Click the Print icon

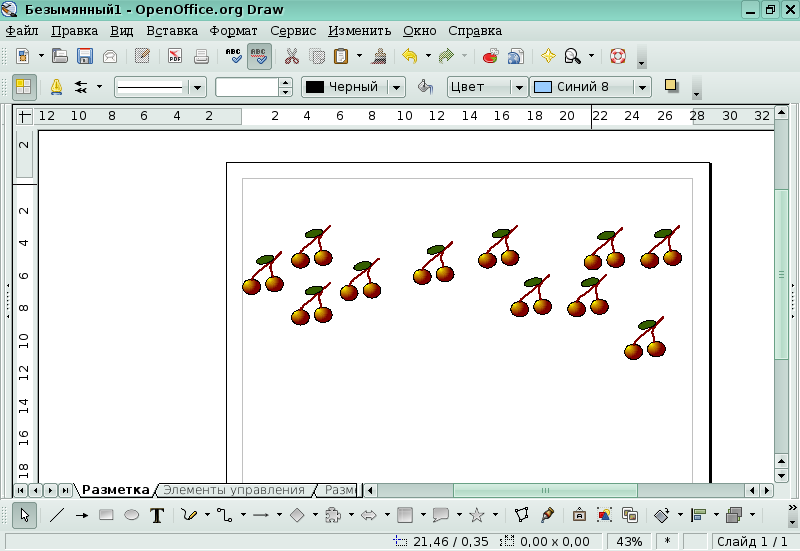coord(201,56)
